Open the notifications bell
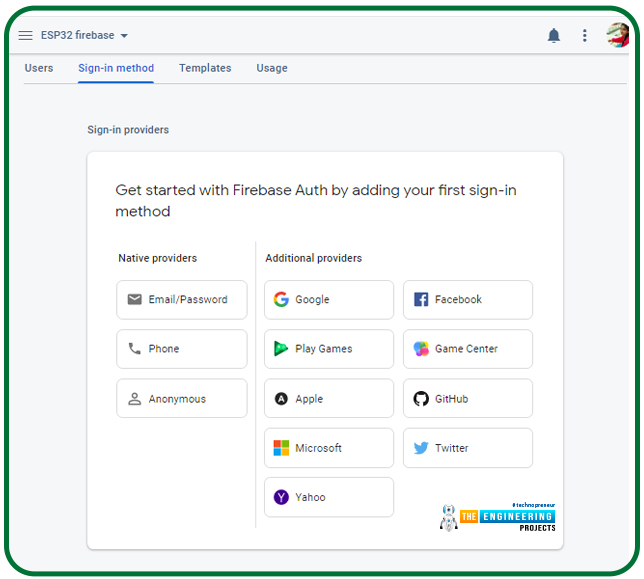644x579 pixels. pos(554,36)
